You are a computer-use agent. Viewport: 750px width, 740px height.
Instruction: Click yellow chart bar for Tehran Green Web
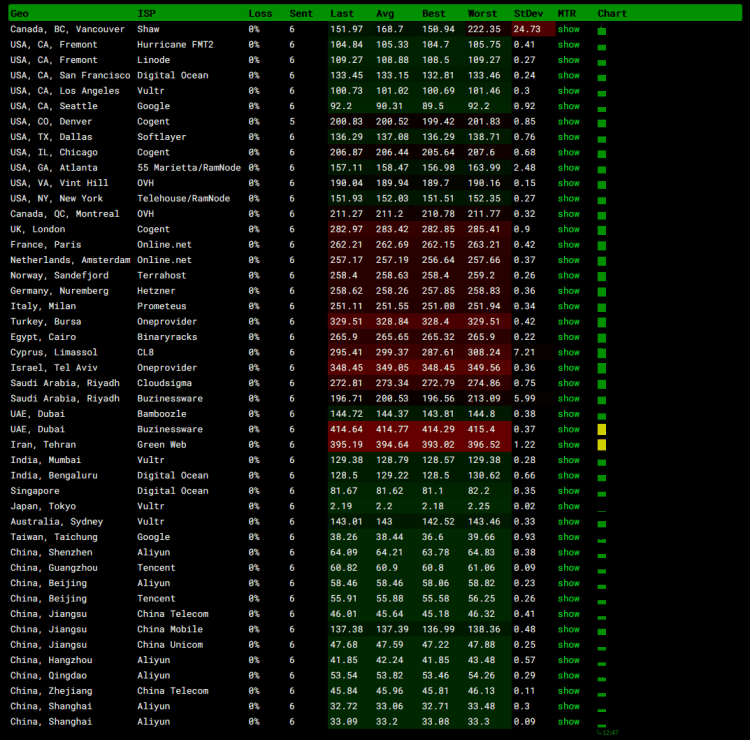click(602, 445)
